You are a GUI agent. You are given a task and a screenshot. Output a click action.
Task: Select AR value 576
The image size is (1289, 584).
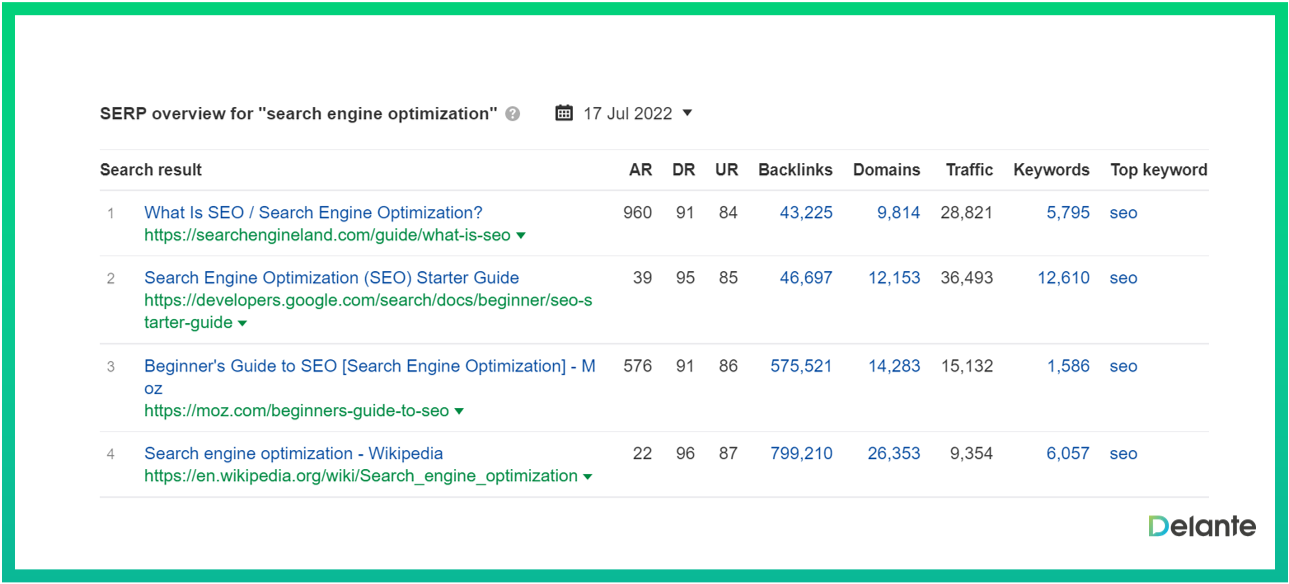(637, 366)
